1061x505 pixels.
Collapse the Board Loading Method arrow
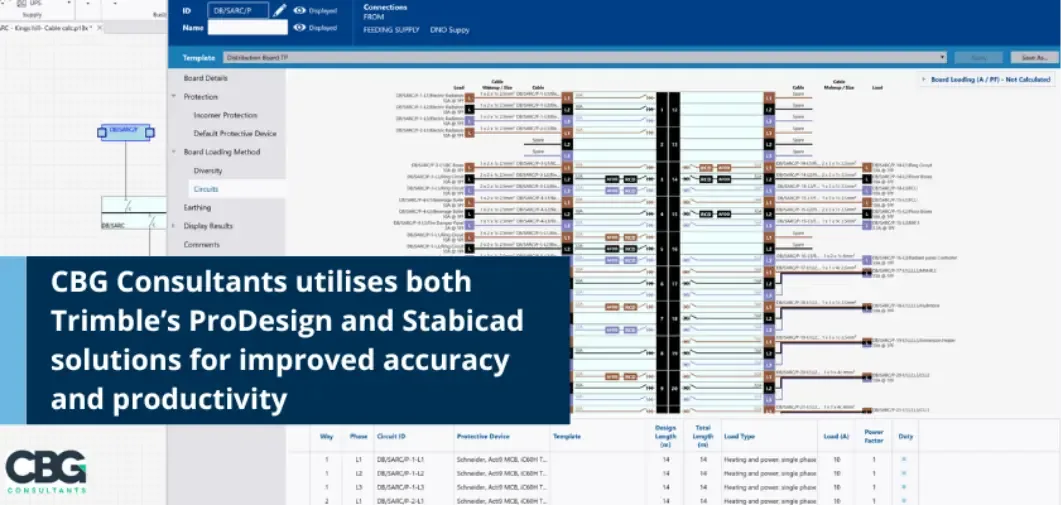click(174, 152)
